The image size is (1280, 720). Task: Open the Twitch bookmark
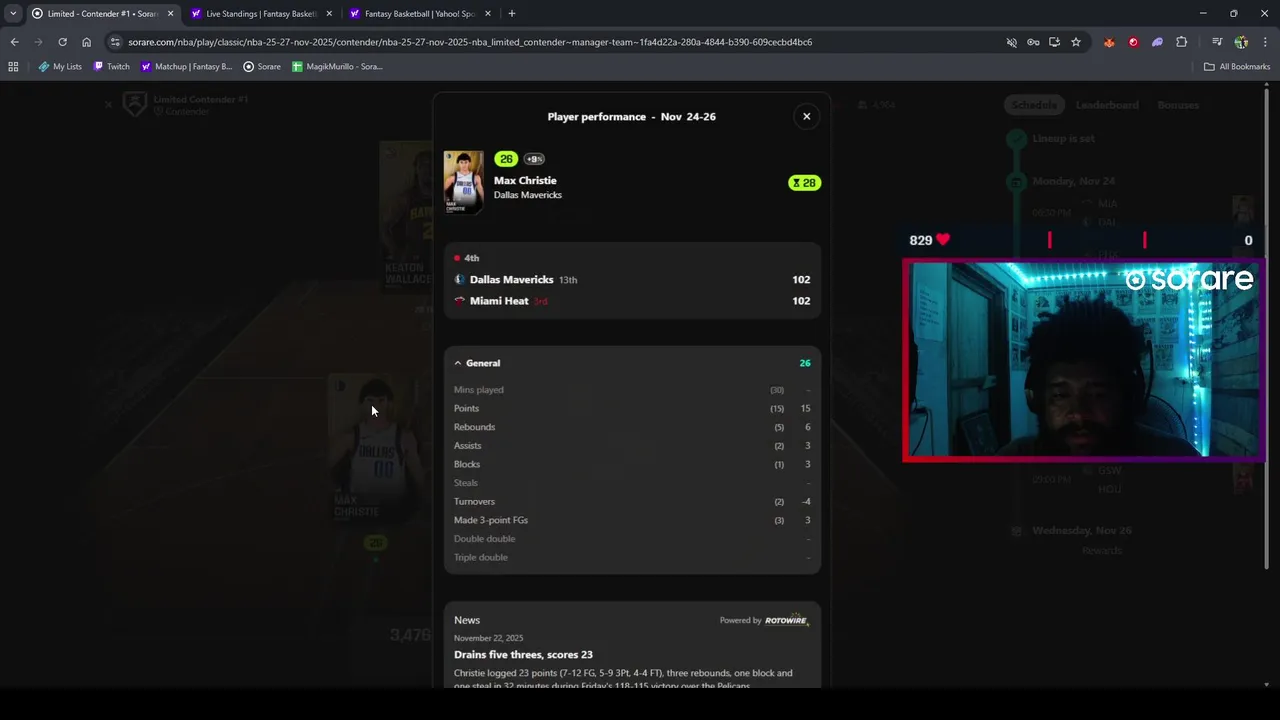(111, 67)
